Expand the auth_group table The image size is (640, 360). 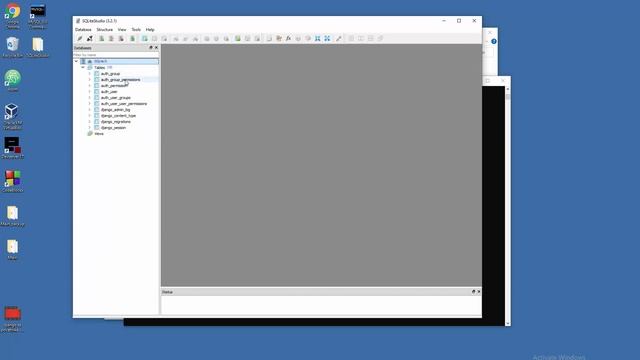(x=90, y=73)
